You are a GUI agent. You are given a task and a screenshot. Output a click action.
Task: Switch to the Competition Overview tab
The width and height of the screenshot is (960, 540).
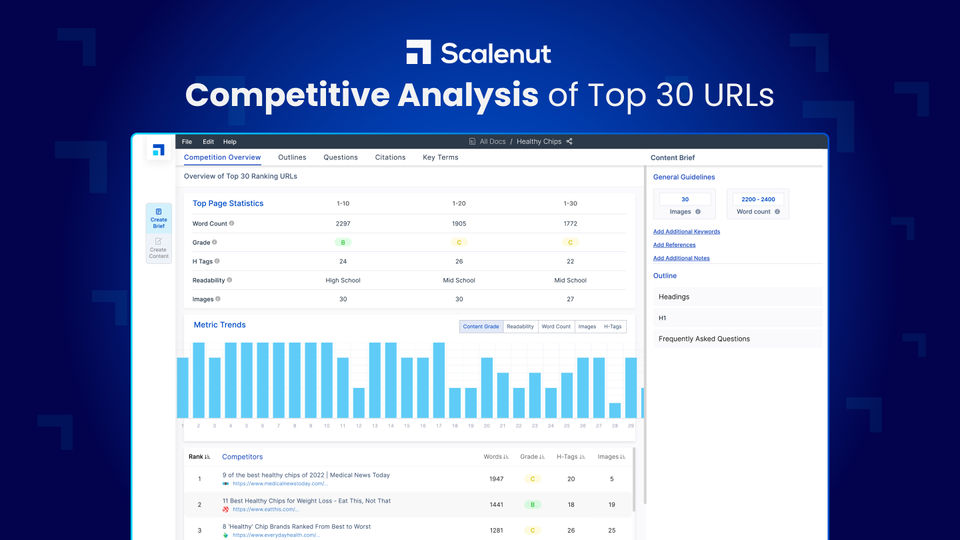coord(222,157)
